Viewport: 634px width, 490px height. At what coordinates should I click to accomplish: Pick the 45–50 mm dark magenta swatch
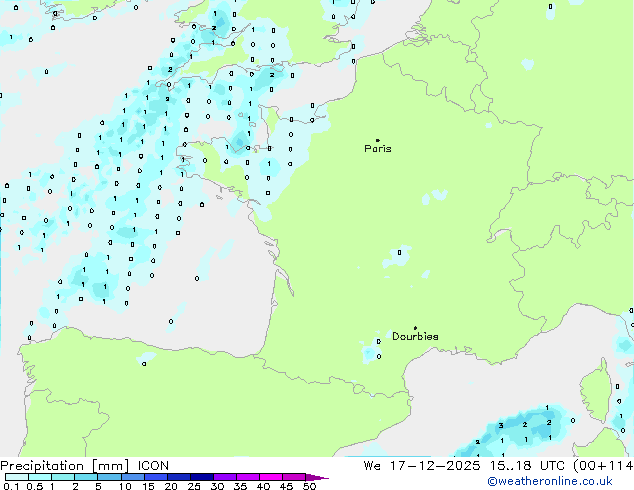(294, 477)
